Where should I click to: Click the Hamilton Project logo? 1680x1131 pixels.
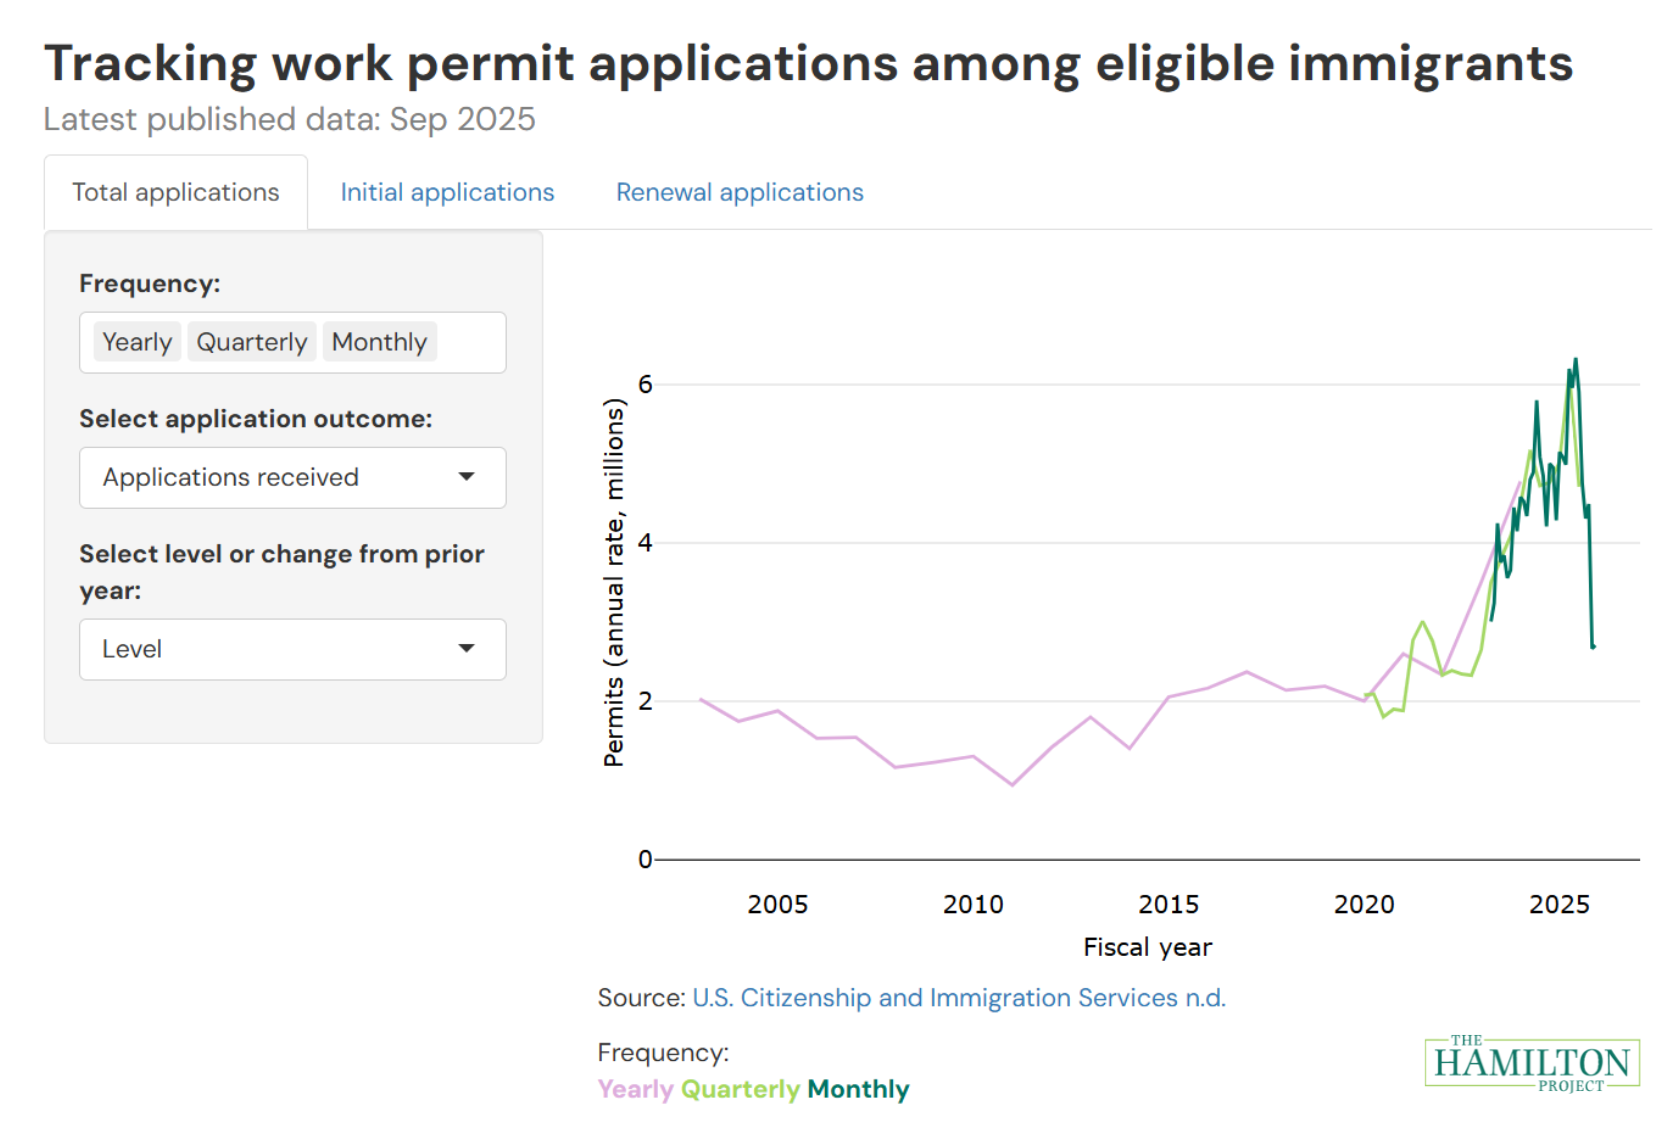[x=1533, y=1063]
